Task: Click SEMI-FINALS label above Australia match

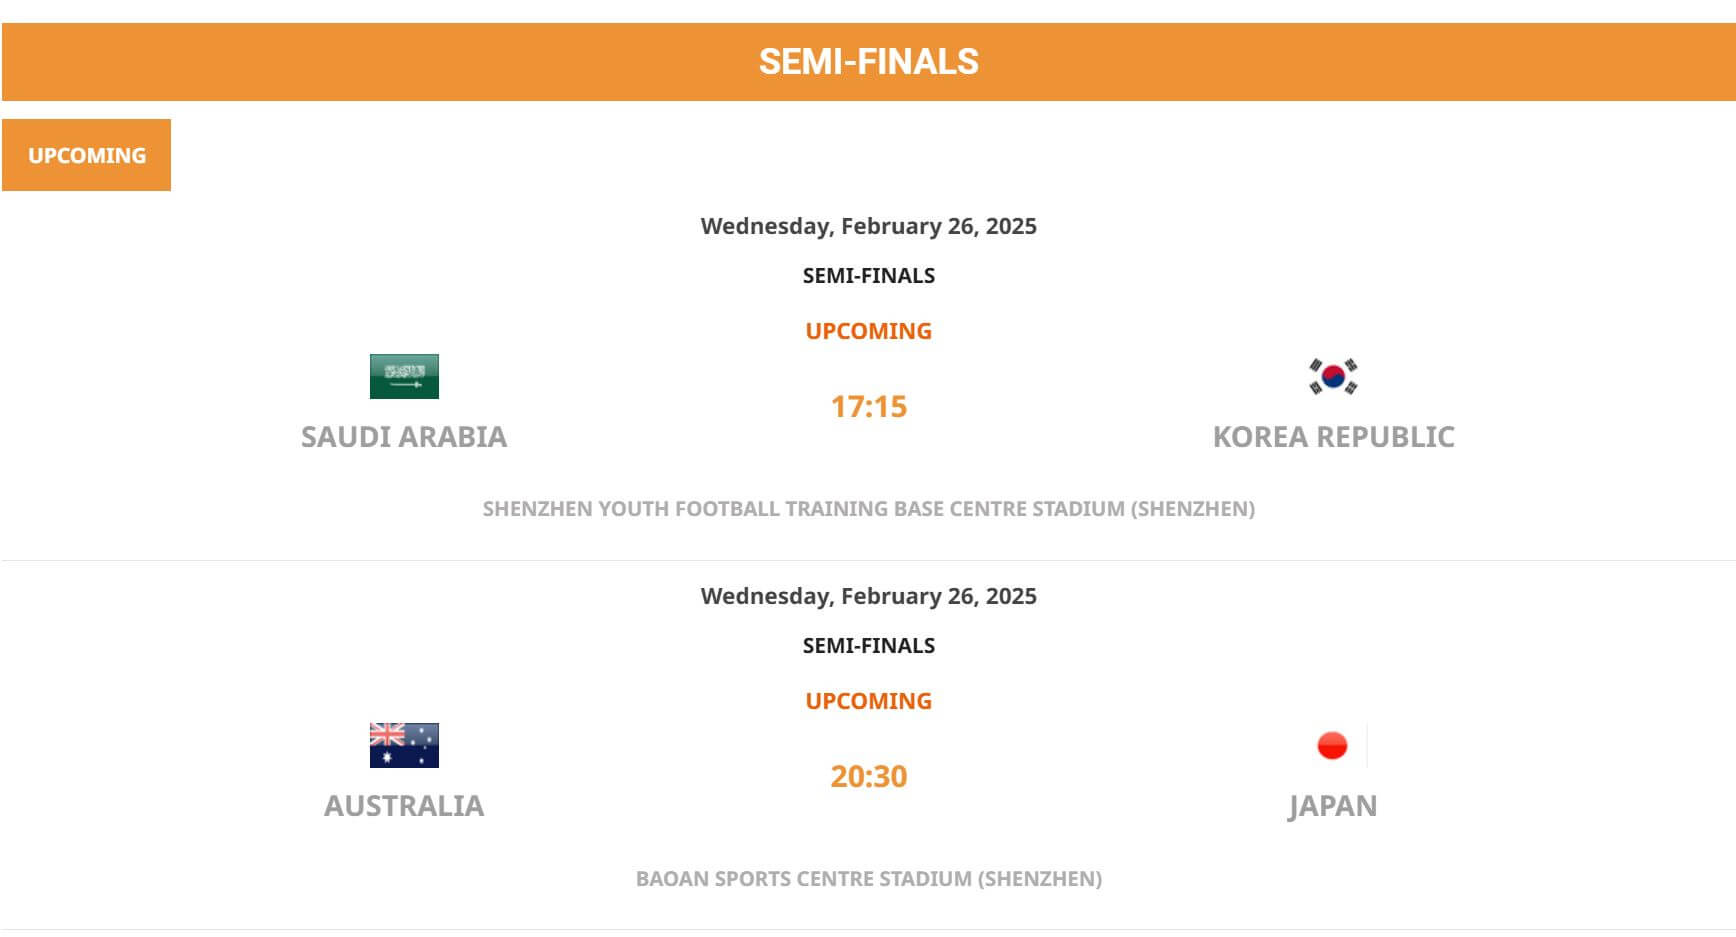Action: coord(869,646)
